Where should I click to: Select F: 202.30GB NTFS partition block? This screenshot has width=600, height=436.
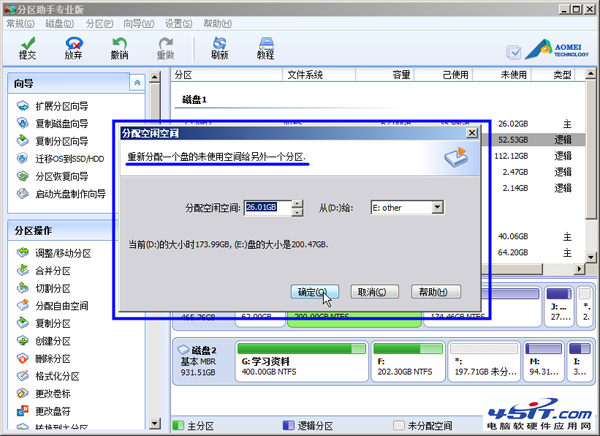(408, 361)
